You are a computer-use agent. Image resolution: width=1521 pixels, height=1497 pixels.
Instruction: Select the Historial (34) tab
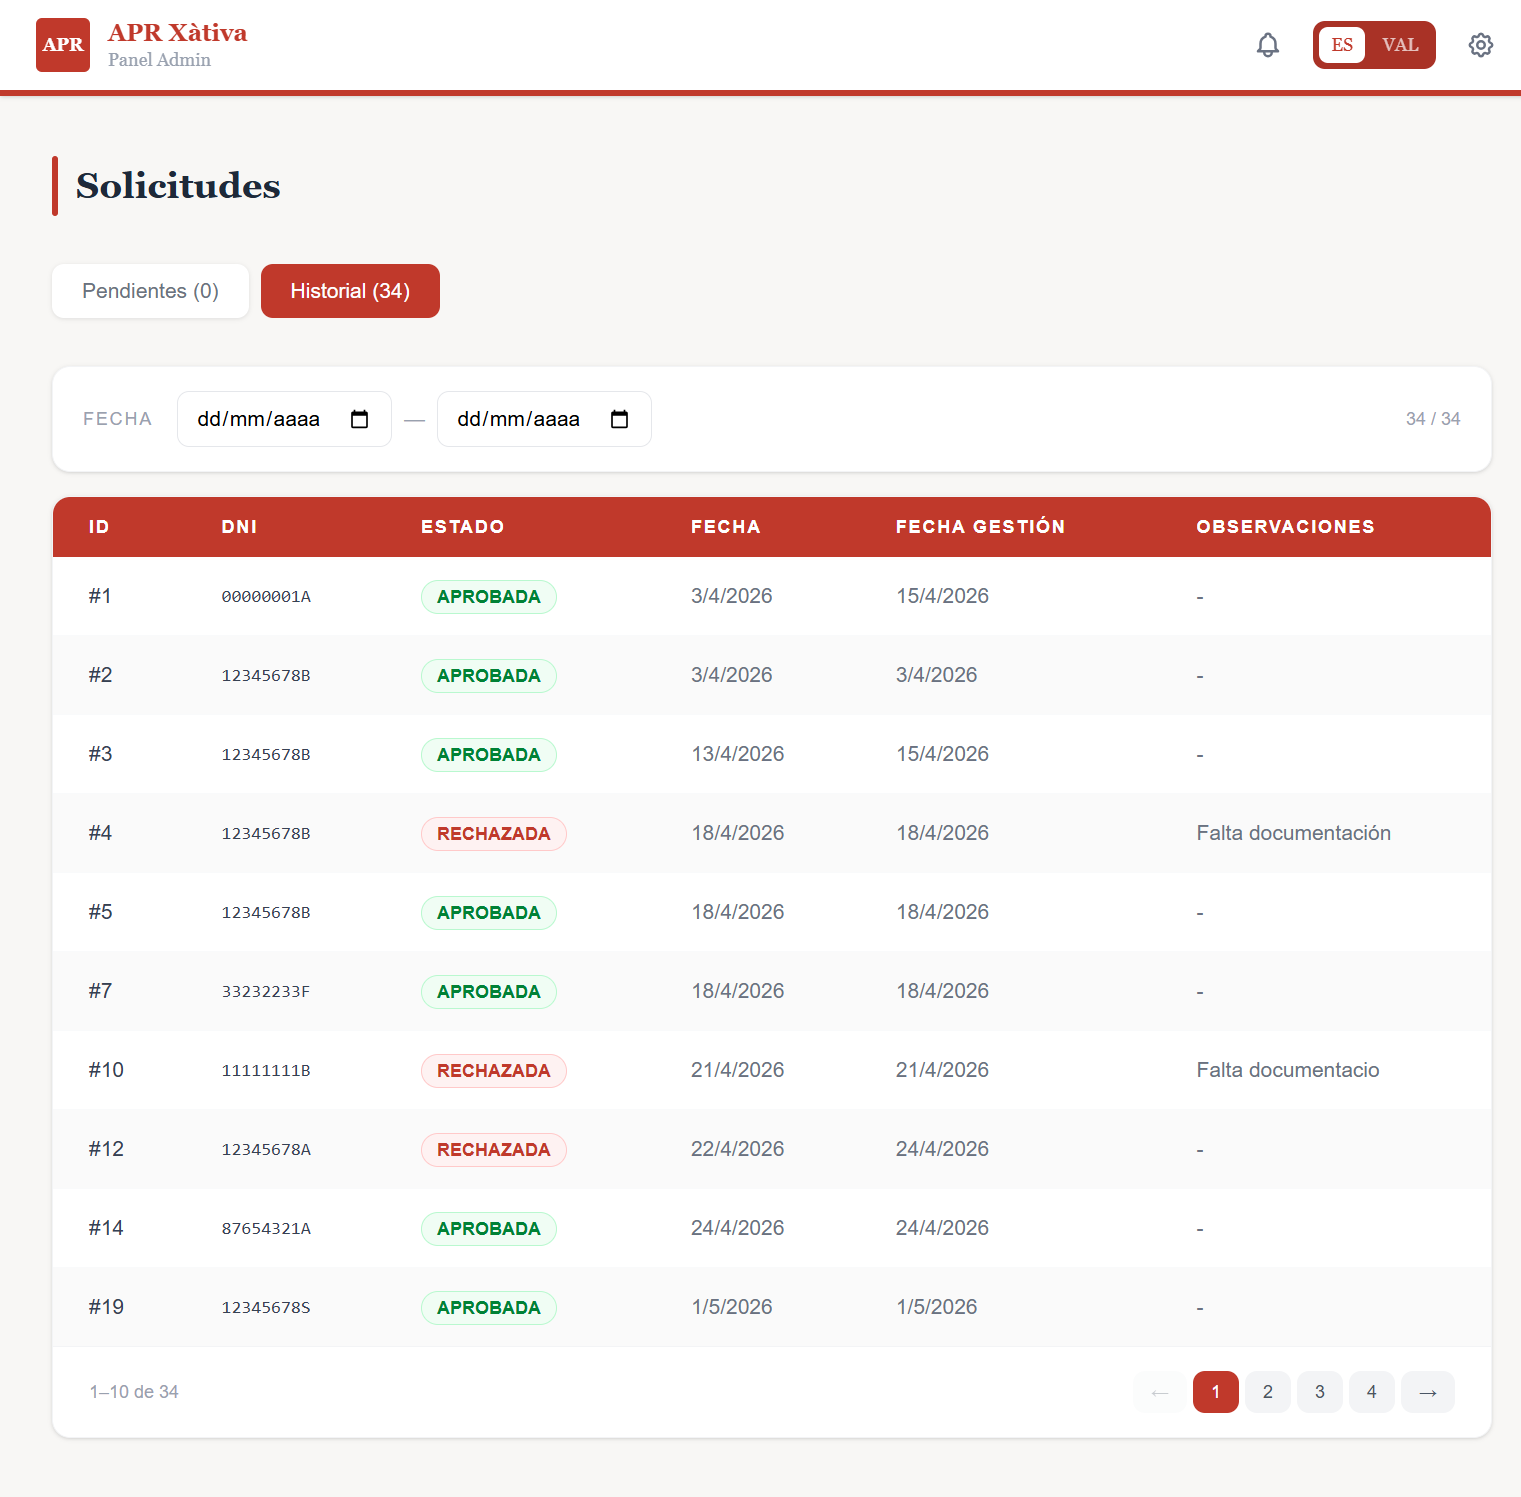[350, 291]
